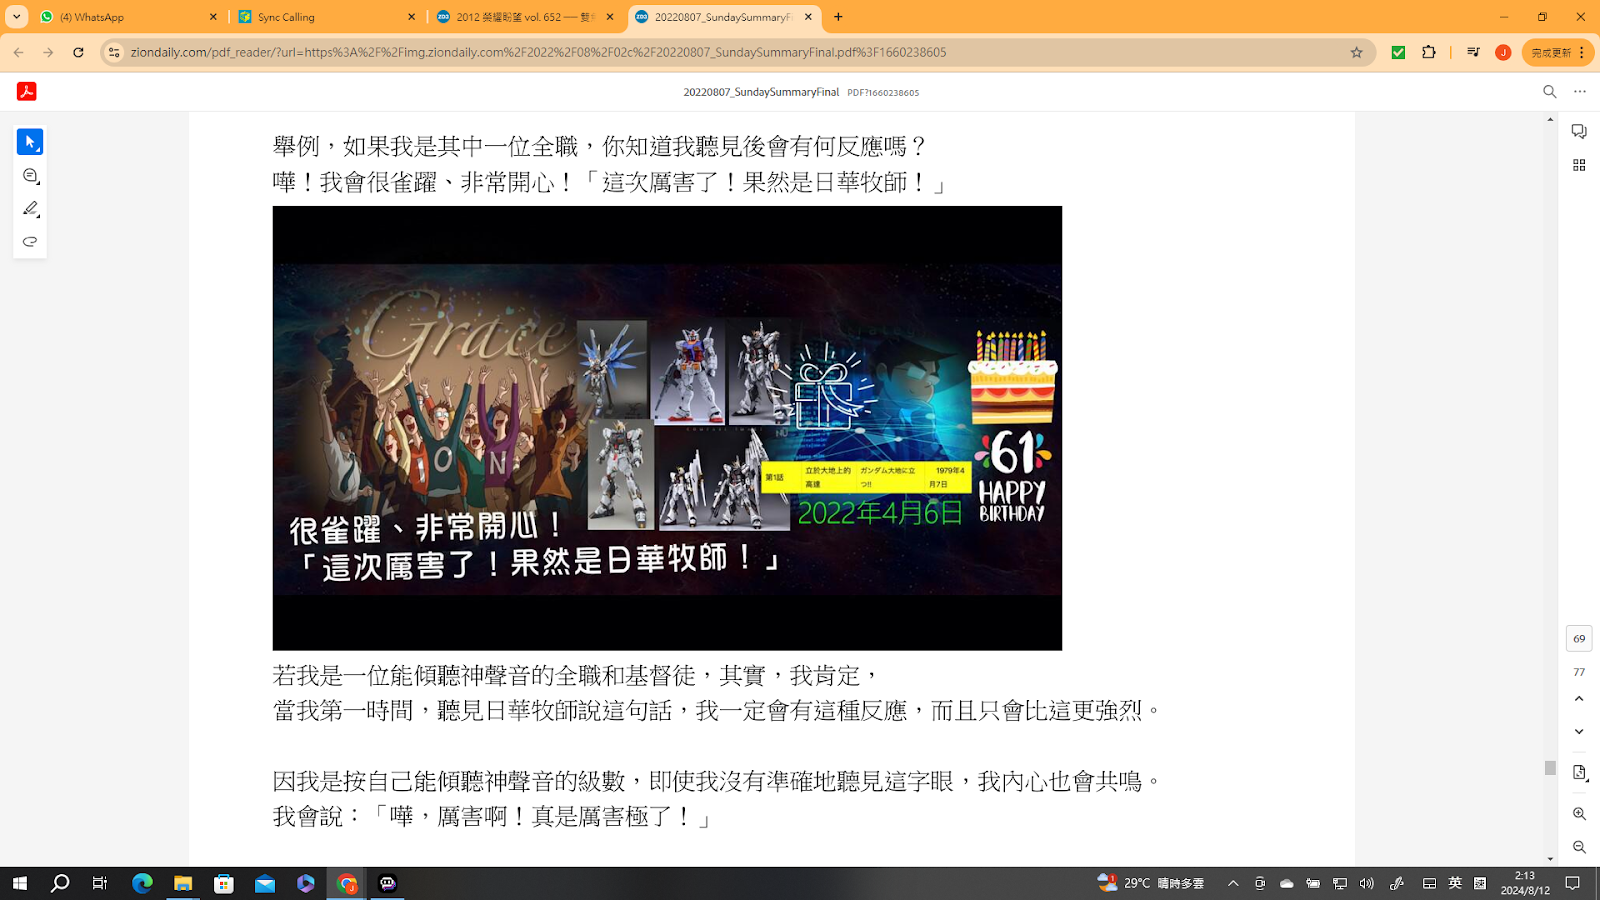This screenshot has width=1600, height=900.
Task: Show hidden system tray icons
Action: tap(1233, 883)
